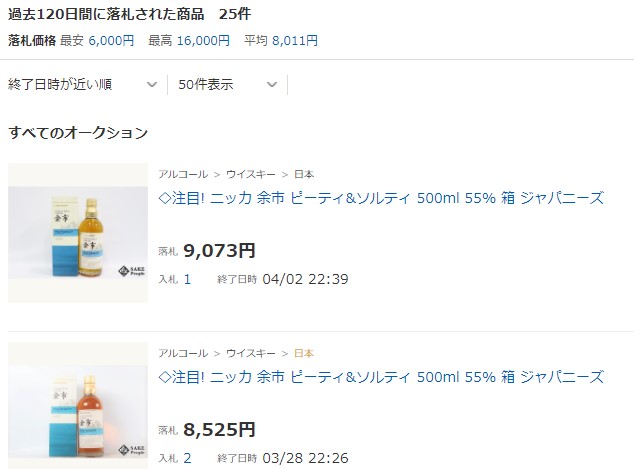Click アルコール breadcrumb in second listing

click(x=183, y=353)
